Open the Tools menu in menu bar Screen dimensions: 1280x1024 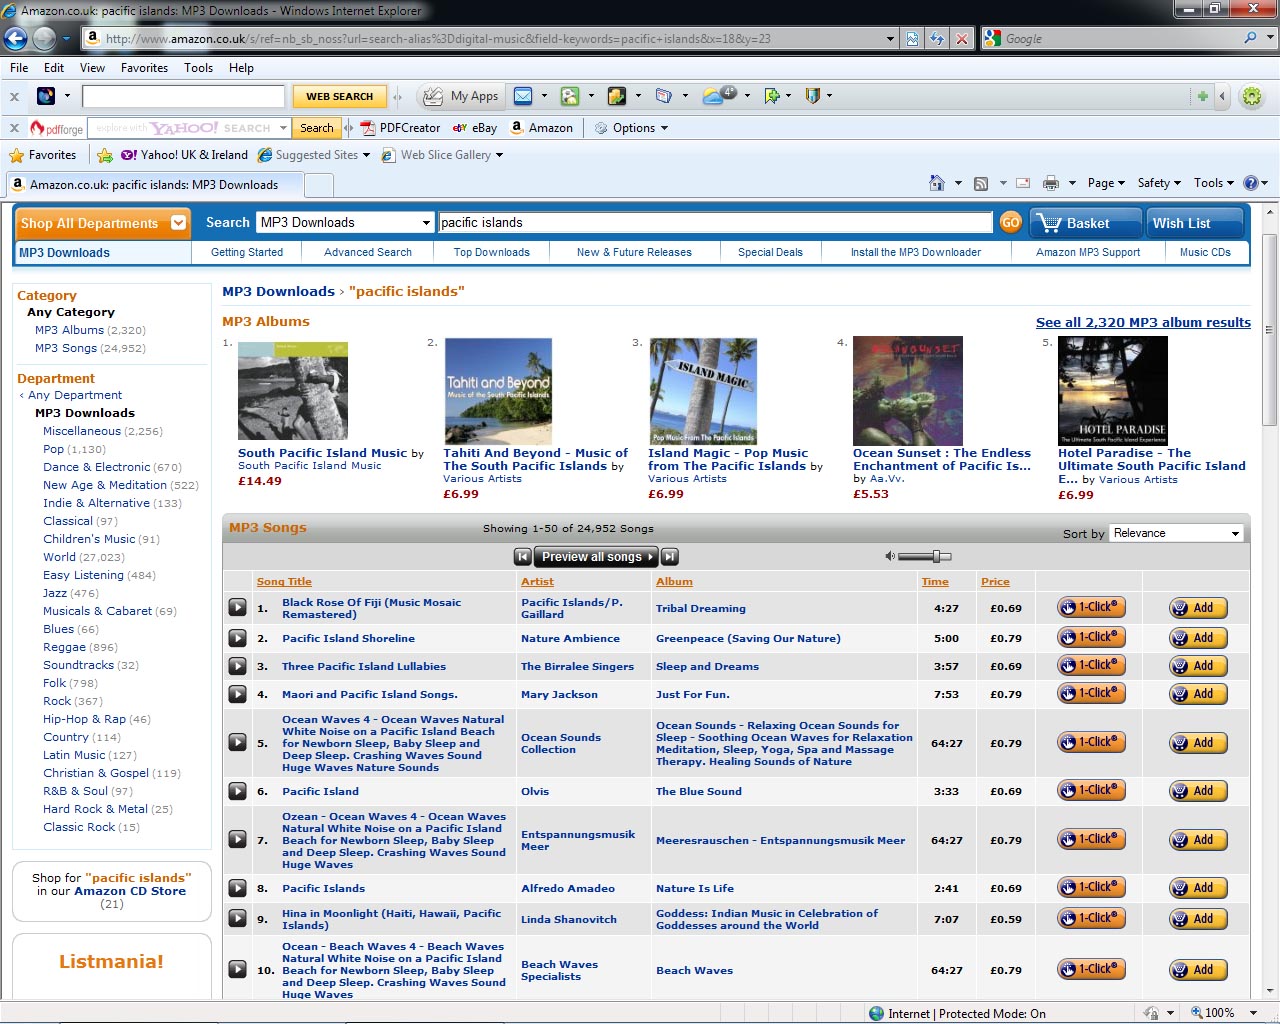(198, 68)
